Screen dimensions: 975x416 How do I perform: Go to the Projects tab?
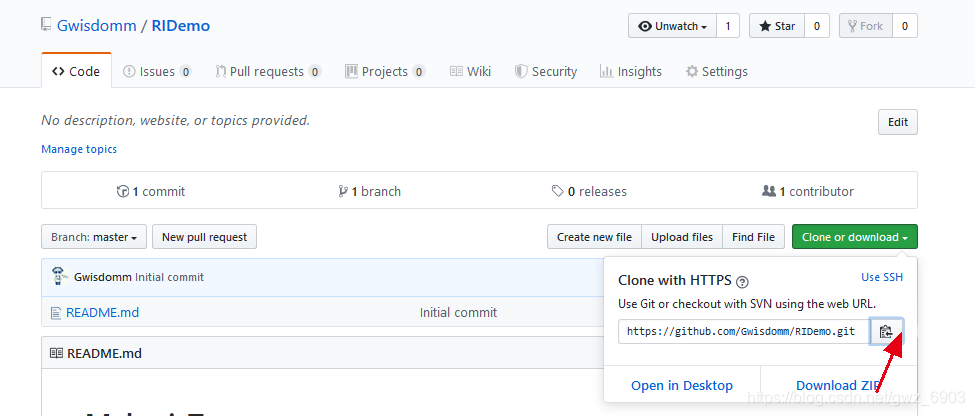[x=385, y=72]
